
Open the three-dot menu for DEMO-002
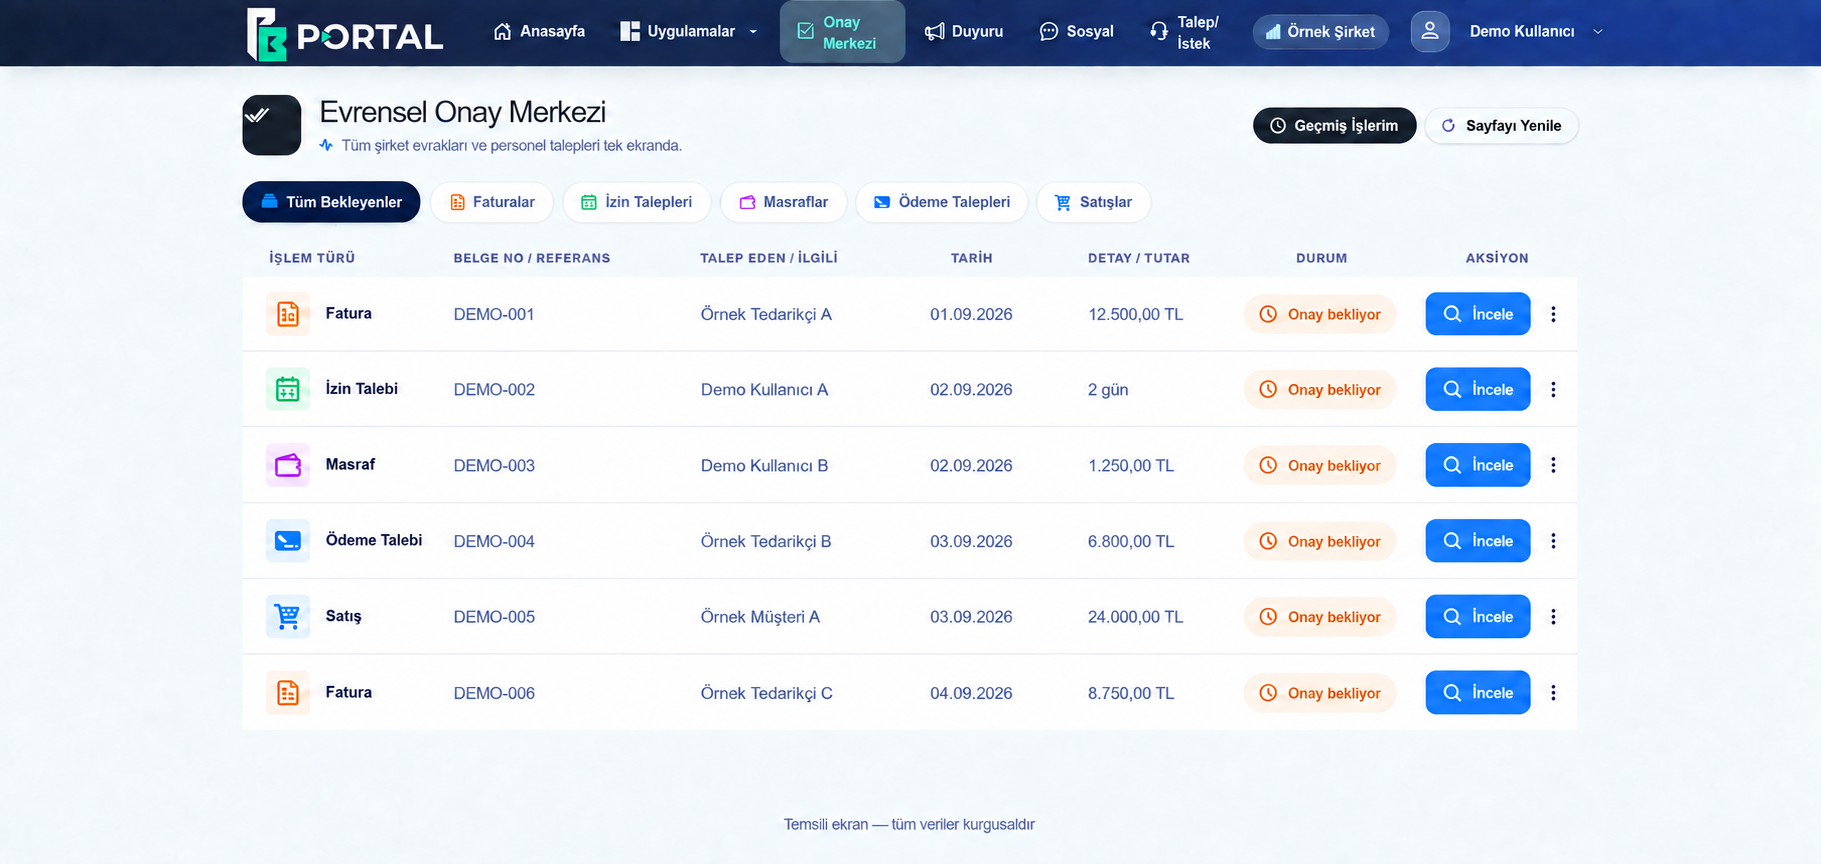pos(1553,389)
